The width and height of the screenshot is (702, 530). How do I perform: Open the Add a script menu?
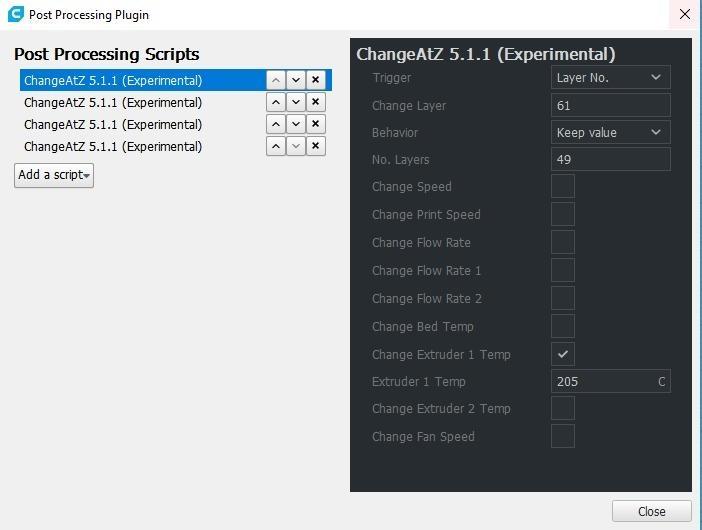coord(54,175)
